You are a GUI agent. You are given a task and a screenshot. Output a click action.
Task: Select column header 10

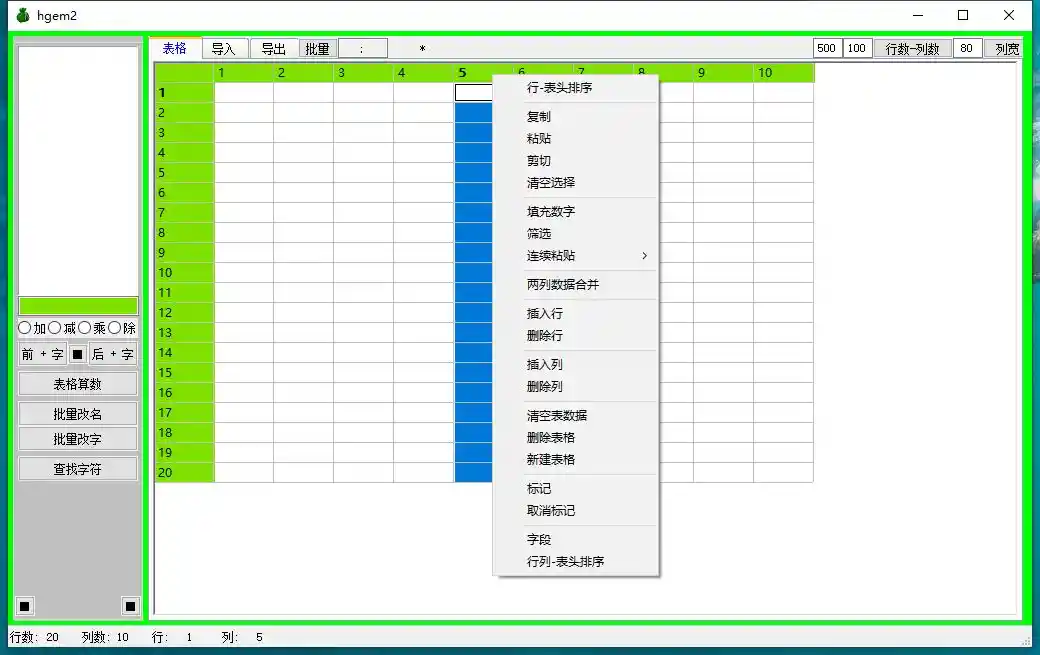[783, 73]
